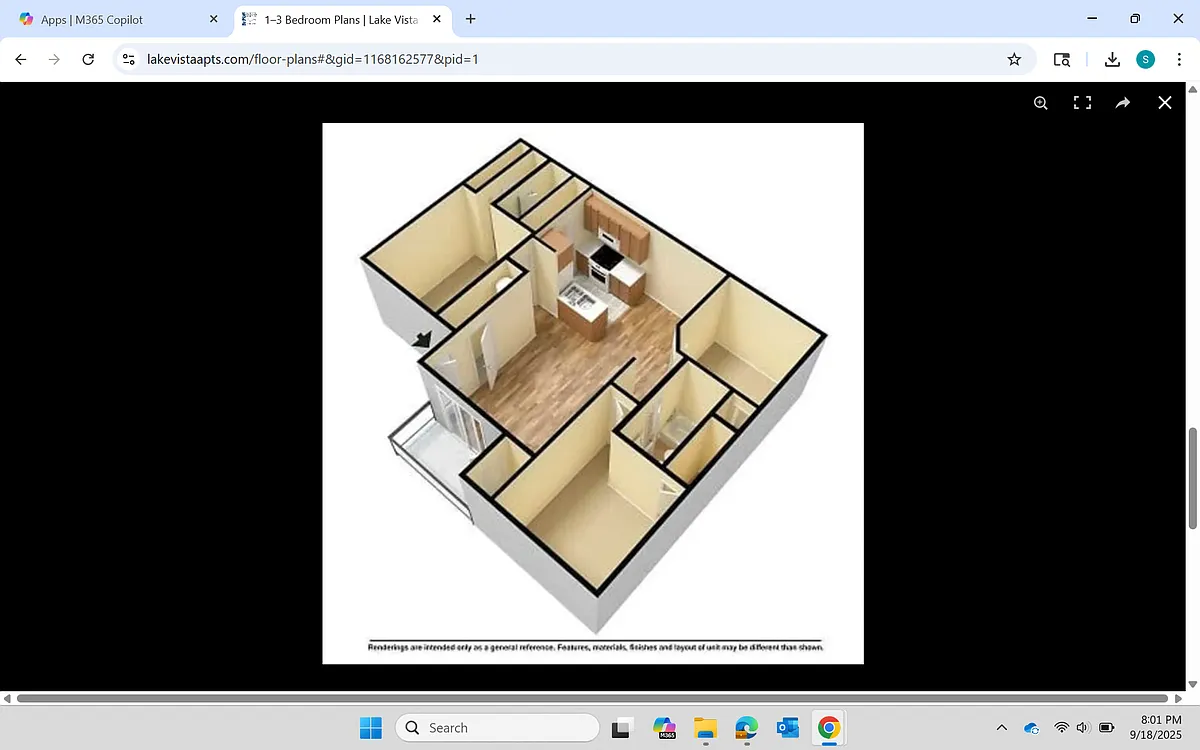Show hidden system tray icons
Screen dimensions: 1200x750
pyautogui.click(x=1002, y=727)
